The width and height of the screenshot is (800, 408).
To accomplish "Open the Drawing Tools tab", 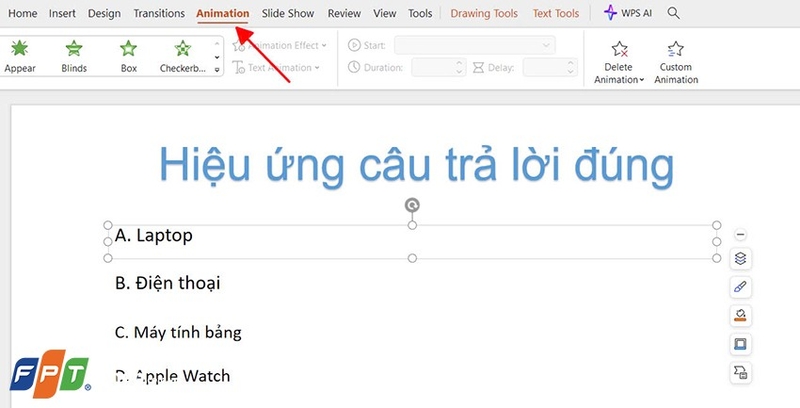I will click(484, 13).
